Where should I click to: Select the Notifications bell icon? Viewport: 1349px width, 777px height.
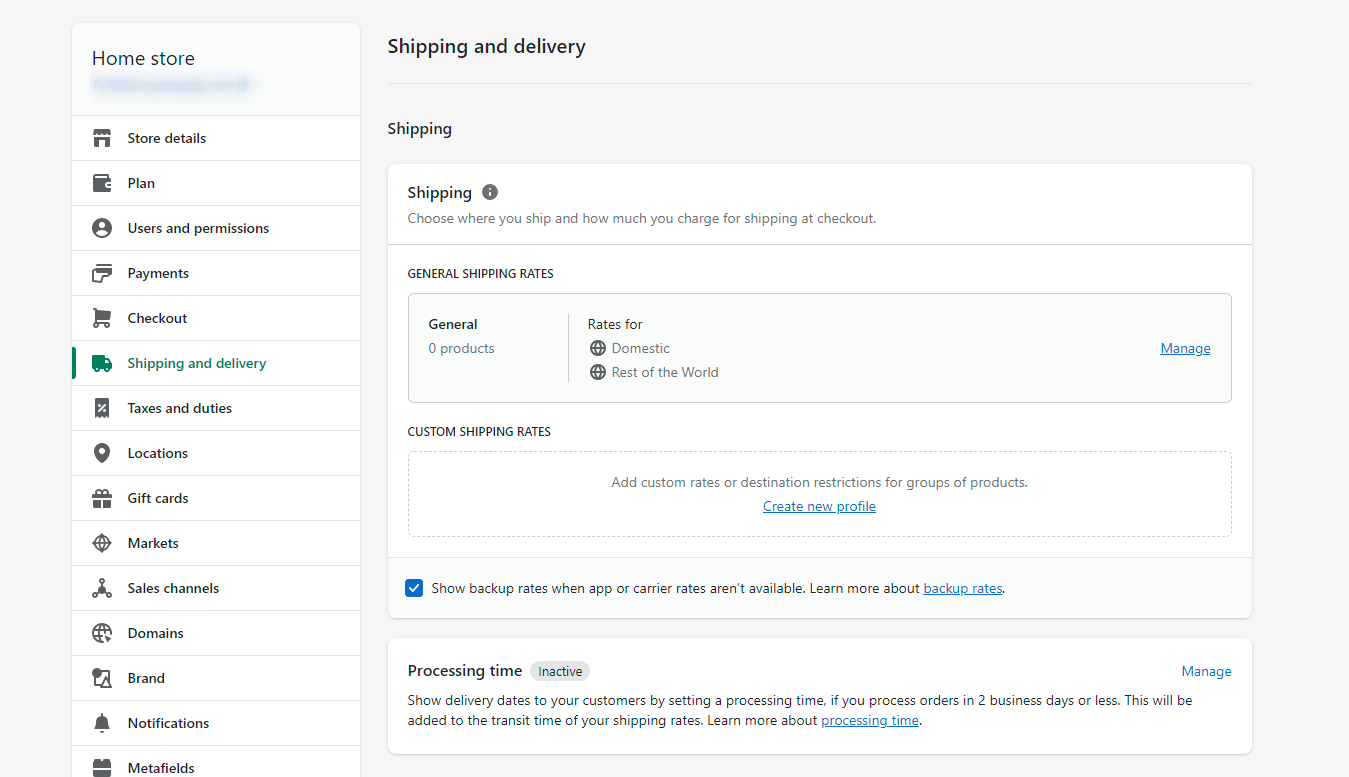coord(101,723)
